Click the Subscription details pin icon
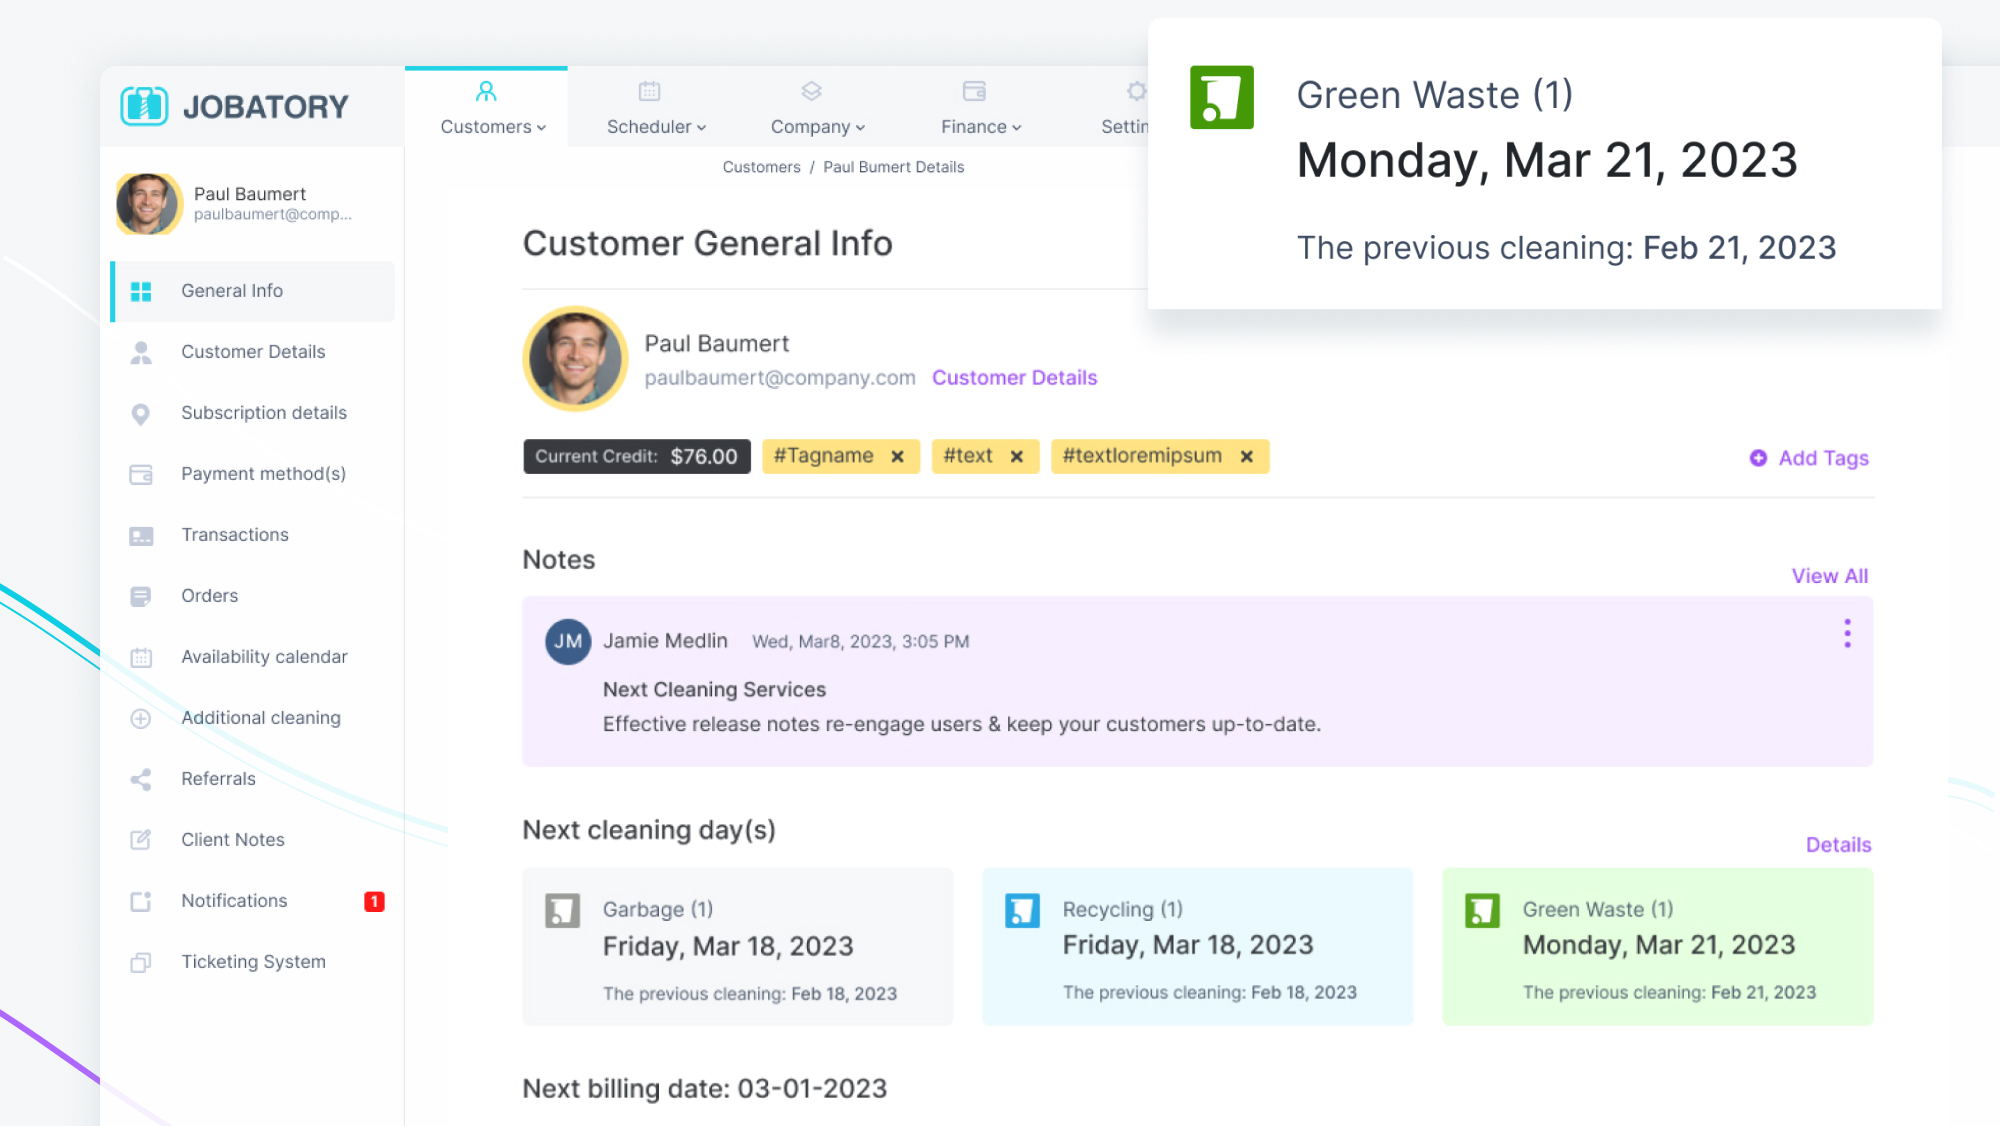 141,414
